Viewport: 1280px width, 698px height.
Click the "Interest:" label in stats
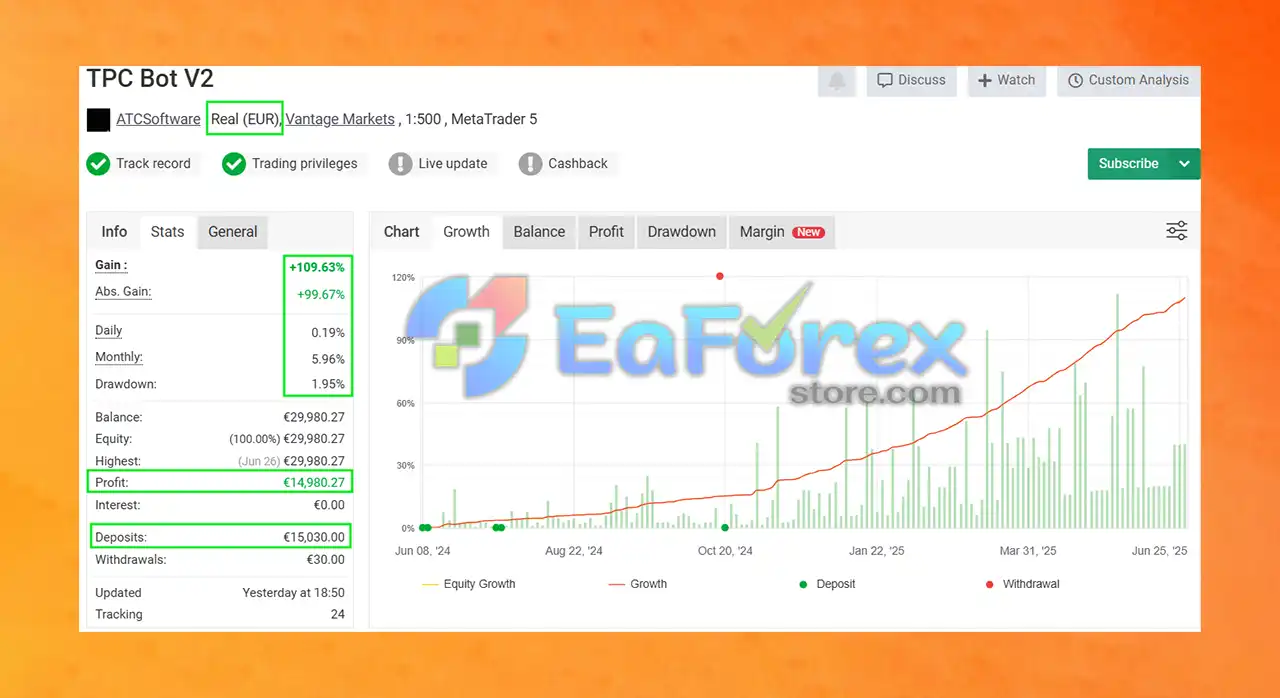pos(118,505)
